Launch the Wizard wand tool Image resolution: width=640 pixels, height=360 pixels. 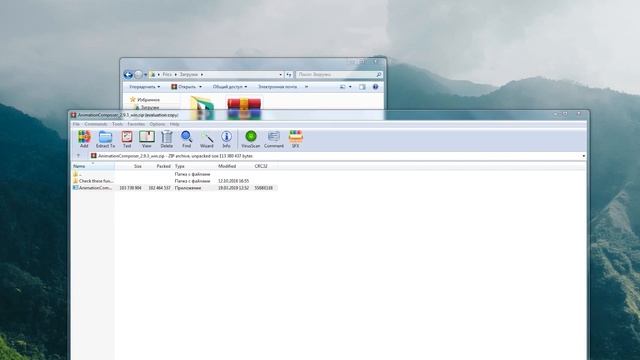coord(207,139)
